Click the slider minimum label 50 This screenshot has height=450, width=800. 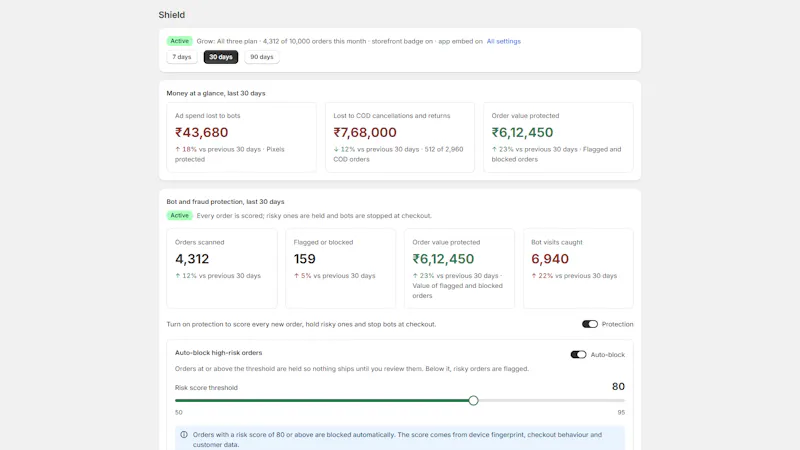pyautogui.click(x=179, y=412)
